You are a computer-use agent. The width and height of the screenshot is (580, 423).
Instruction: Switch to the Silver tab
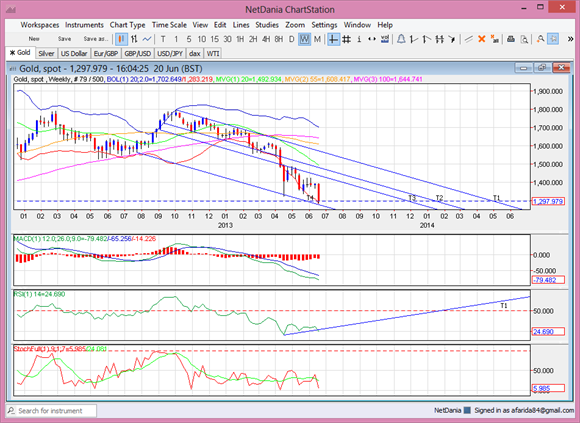(46, 54)
